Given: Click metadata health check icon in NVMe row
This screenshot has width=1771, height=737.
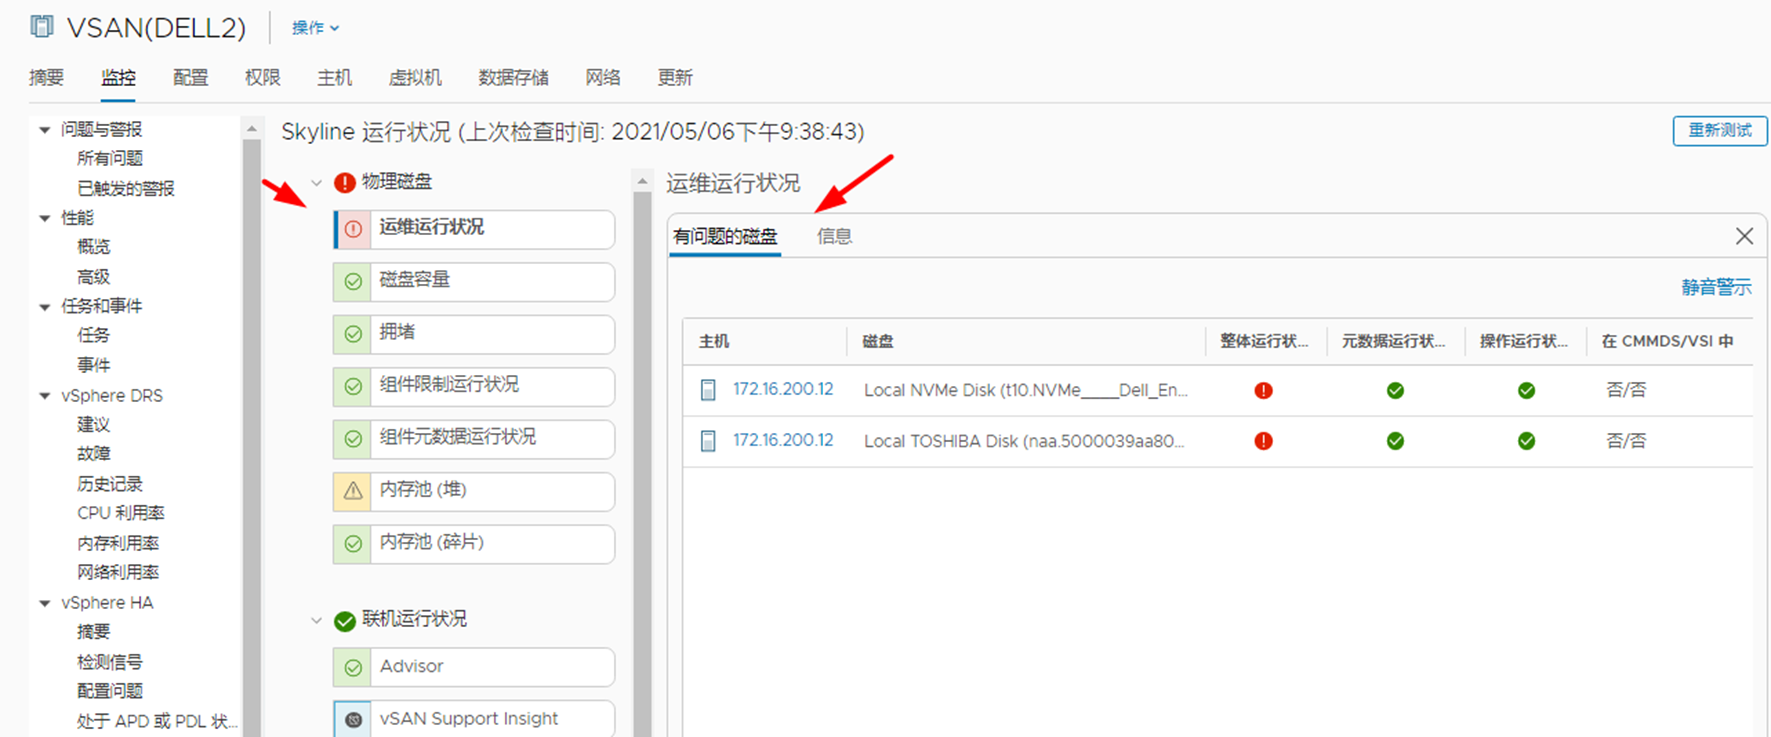Looking at the screenshot, I should pos(1395,390).
